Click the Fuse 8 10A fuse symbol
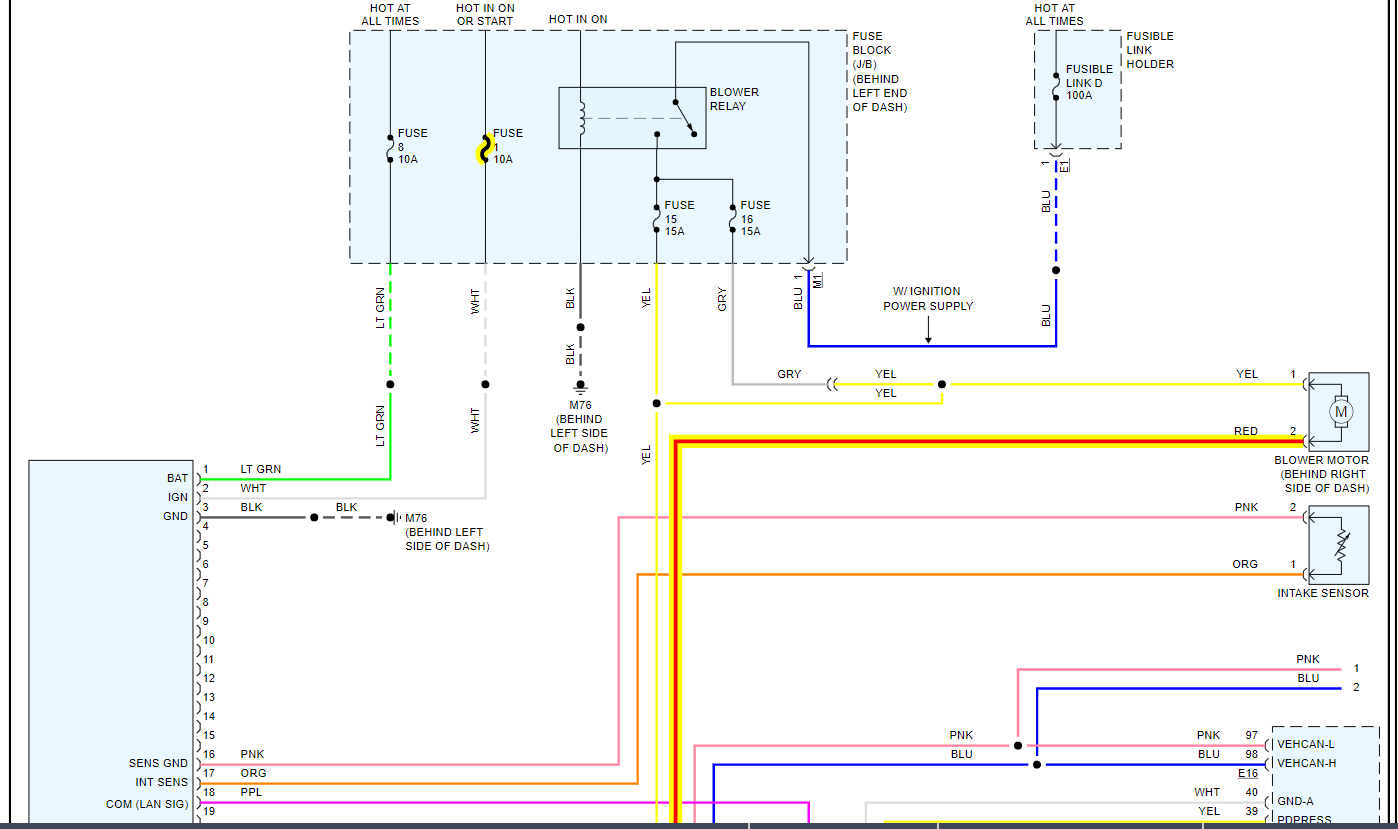Image resolution: width=1398 pixels, height=829 pixels. (390, 151)
